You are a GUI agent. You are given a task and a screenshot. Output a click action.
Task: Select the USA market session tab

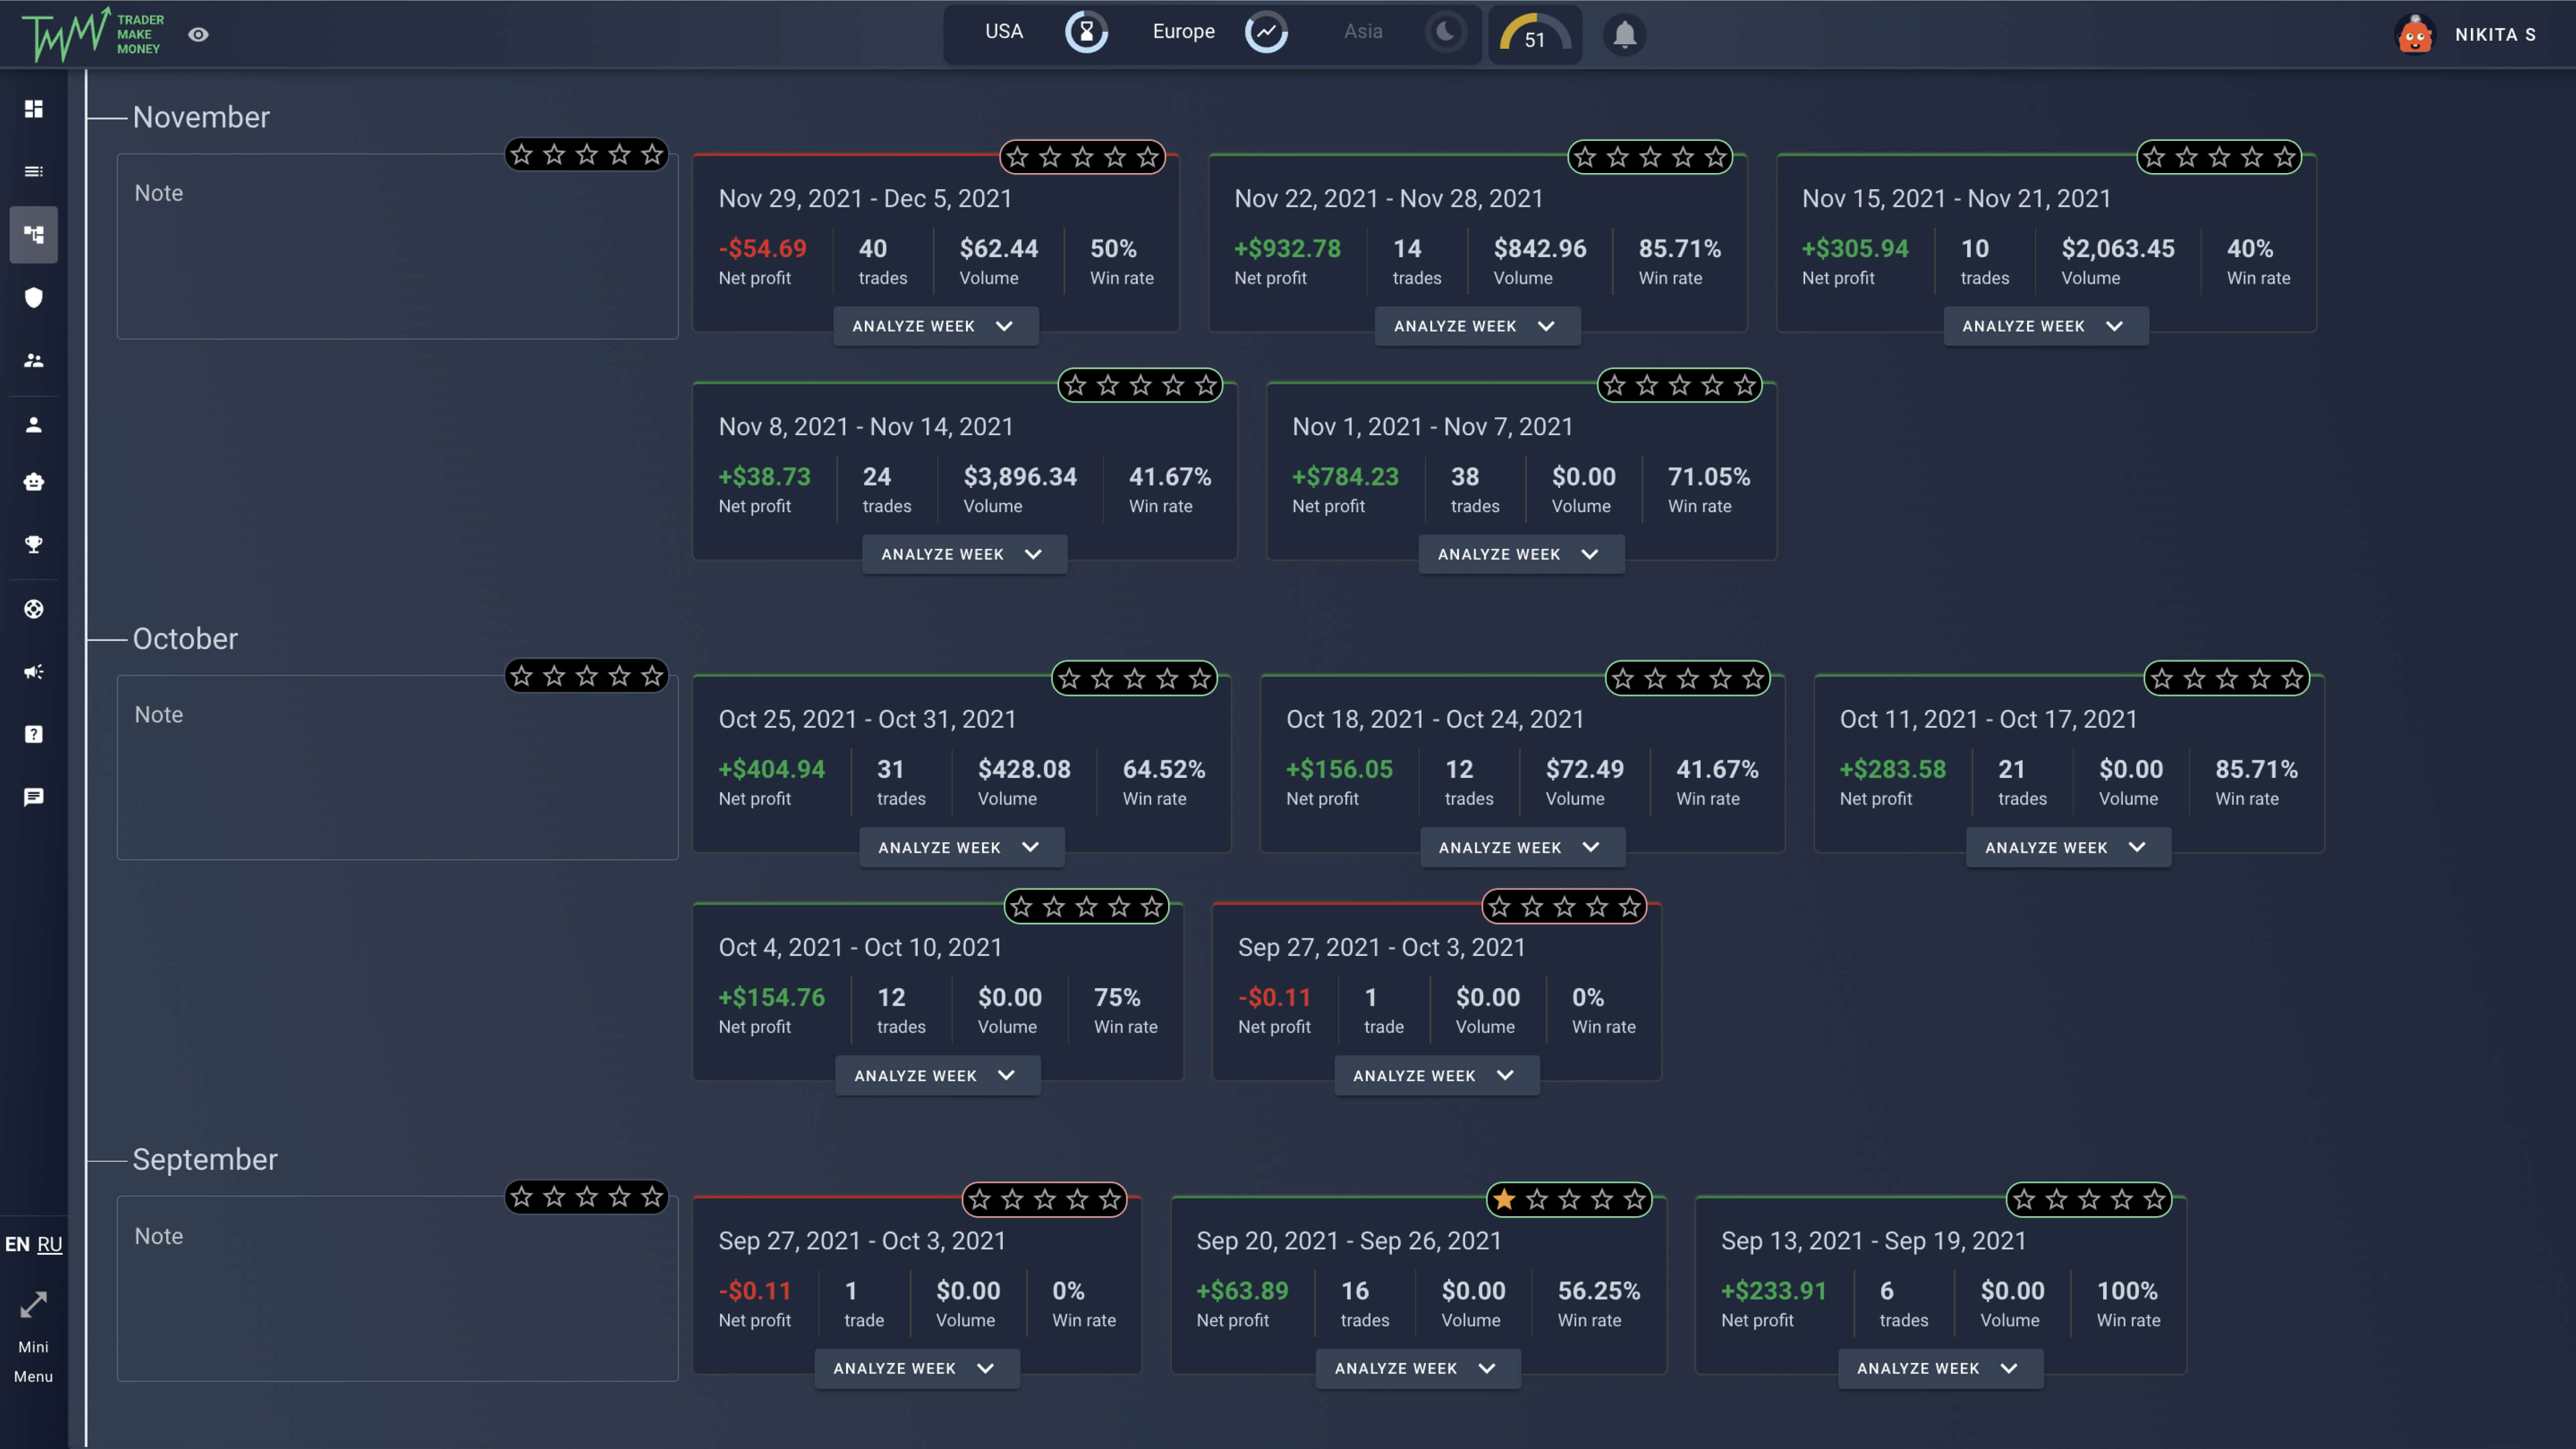[1004, 32]
